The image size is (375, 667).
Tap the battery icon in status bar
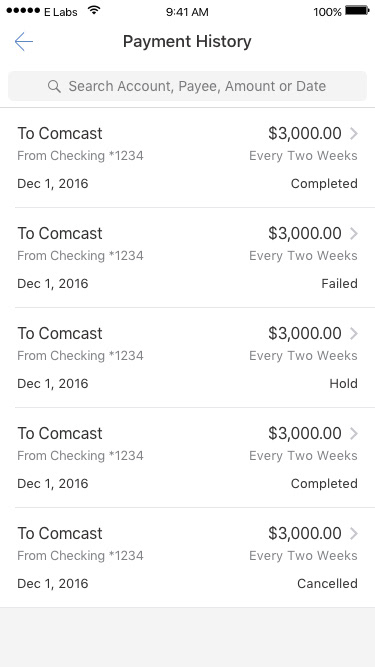tap(358, 11)
